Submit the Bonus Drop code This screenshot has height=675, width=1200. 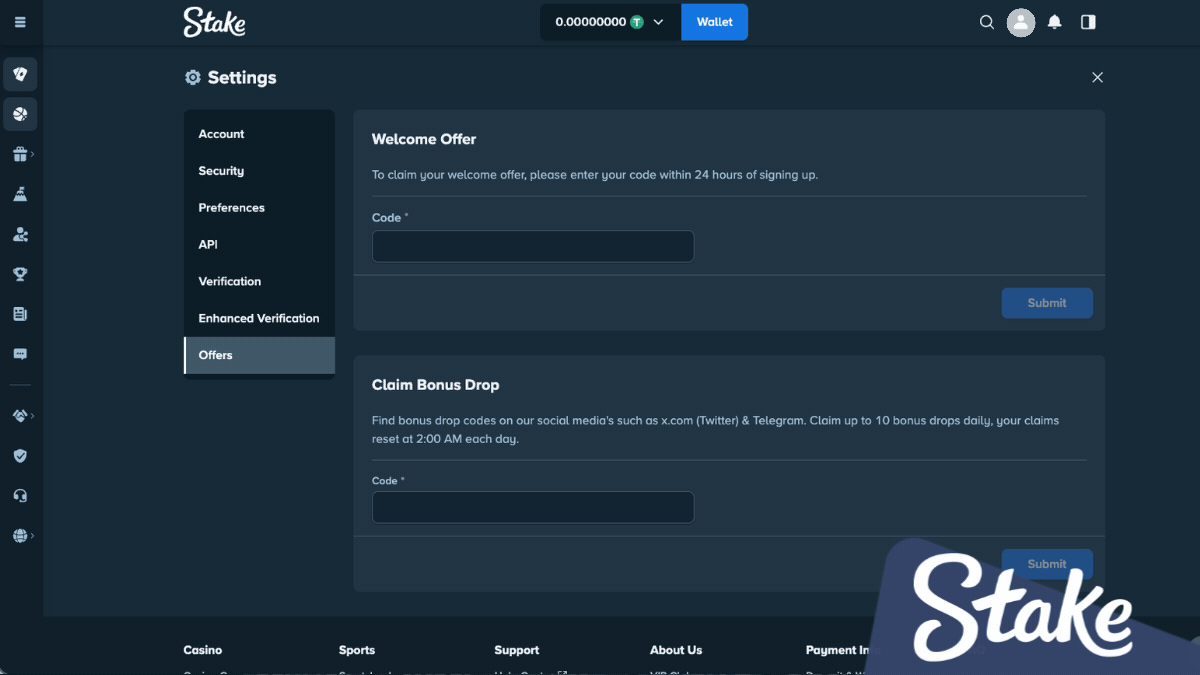point(1047,564)
